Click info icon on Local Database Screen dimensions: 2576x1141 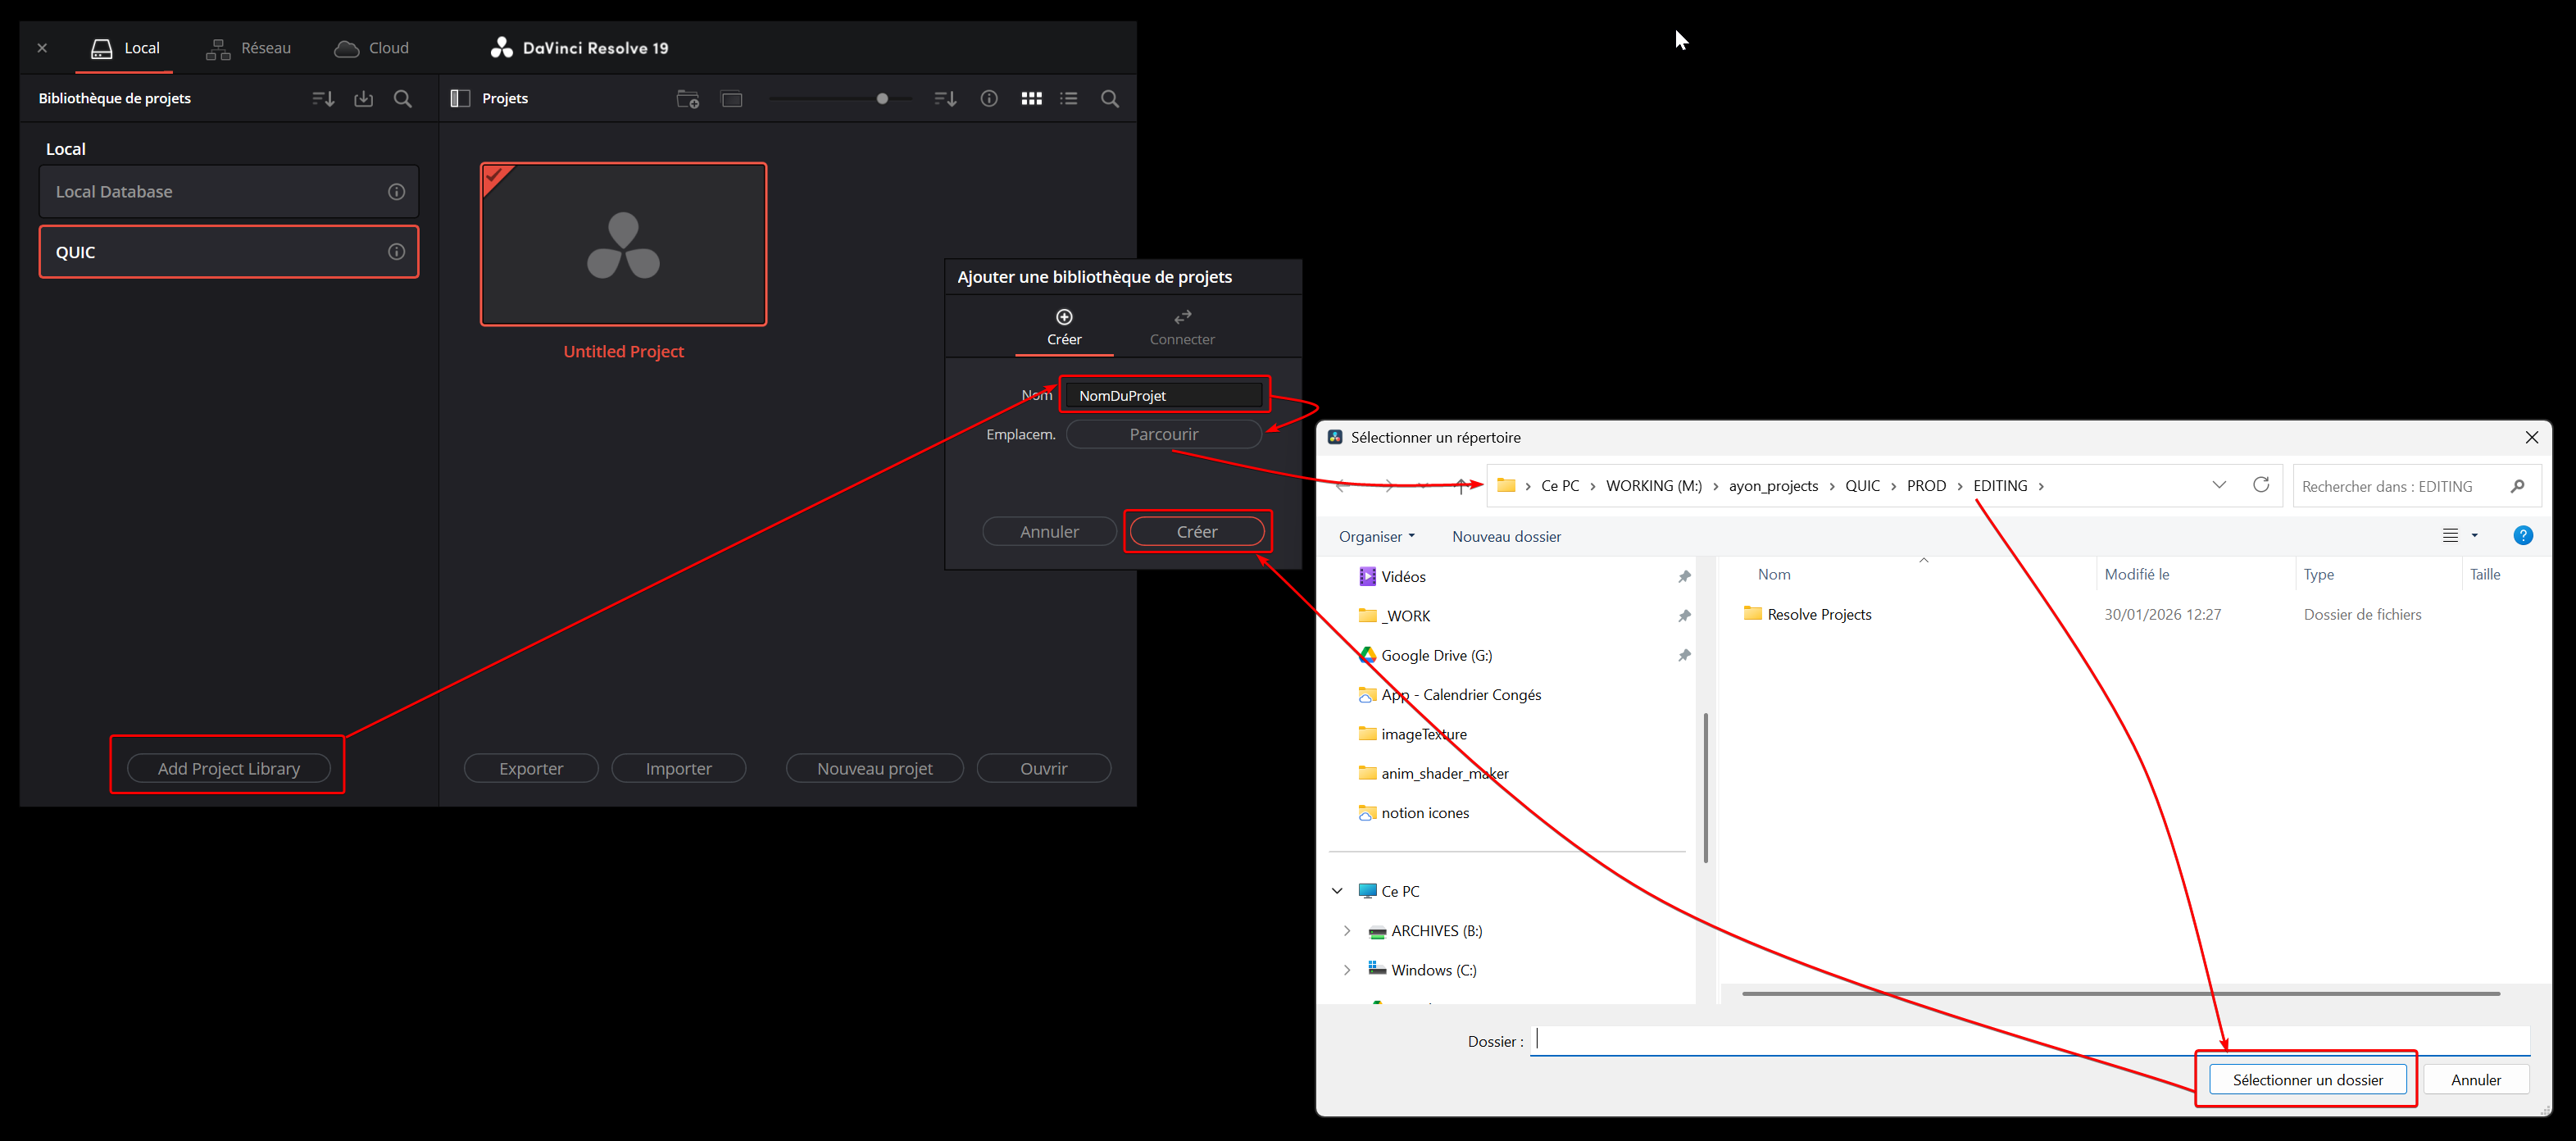pos(396,192)
